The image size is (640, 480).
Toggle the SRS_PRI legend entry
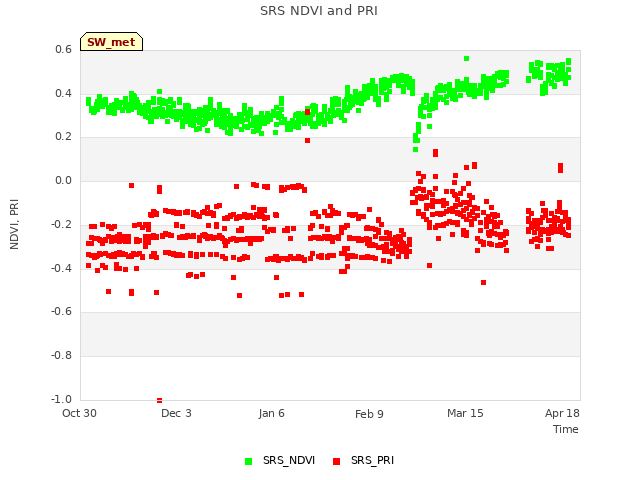click(x=363, y=461)
